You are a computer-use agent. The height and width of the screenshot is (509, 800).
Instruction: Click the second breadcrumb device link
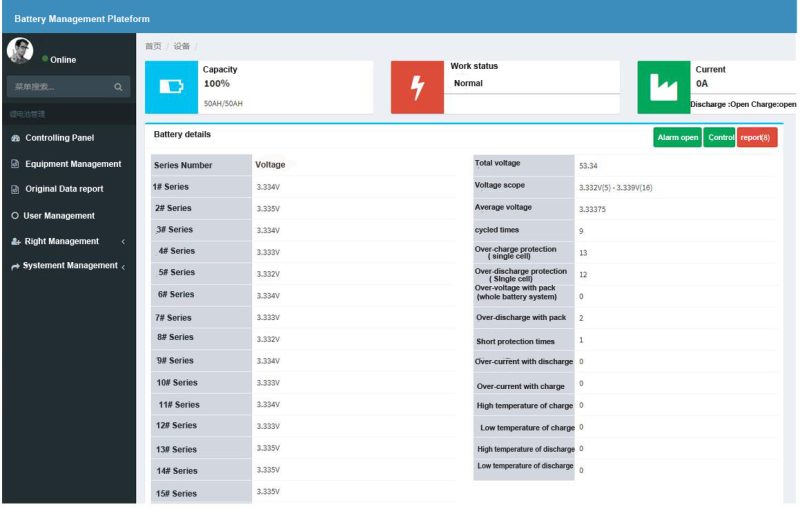click(x=181, y=46)
